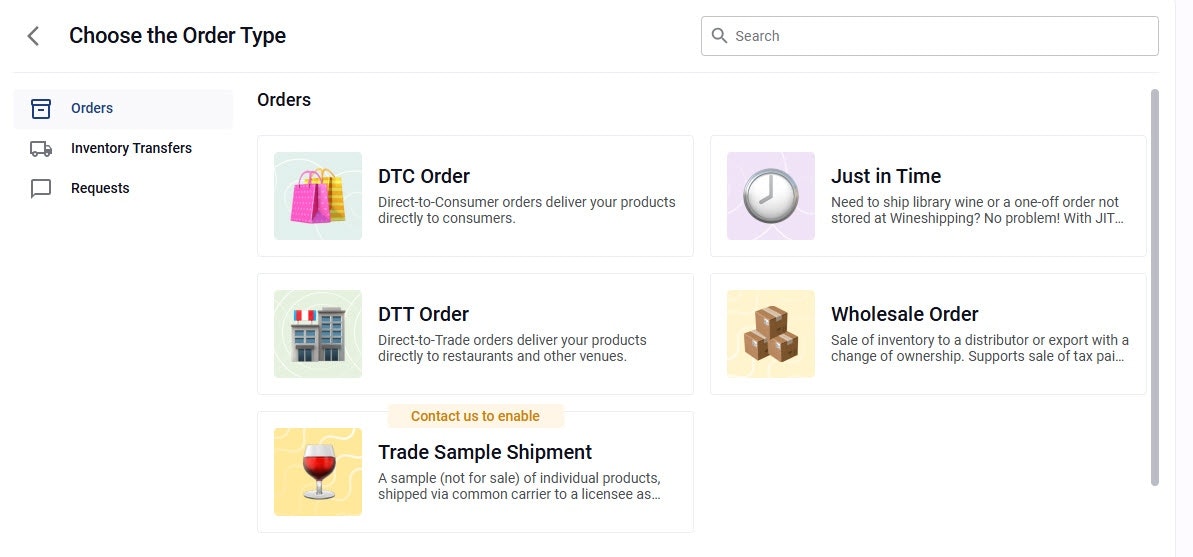Click the Orders archive box icon
1193x557 pixels.
[x=41, y=109]
